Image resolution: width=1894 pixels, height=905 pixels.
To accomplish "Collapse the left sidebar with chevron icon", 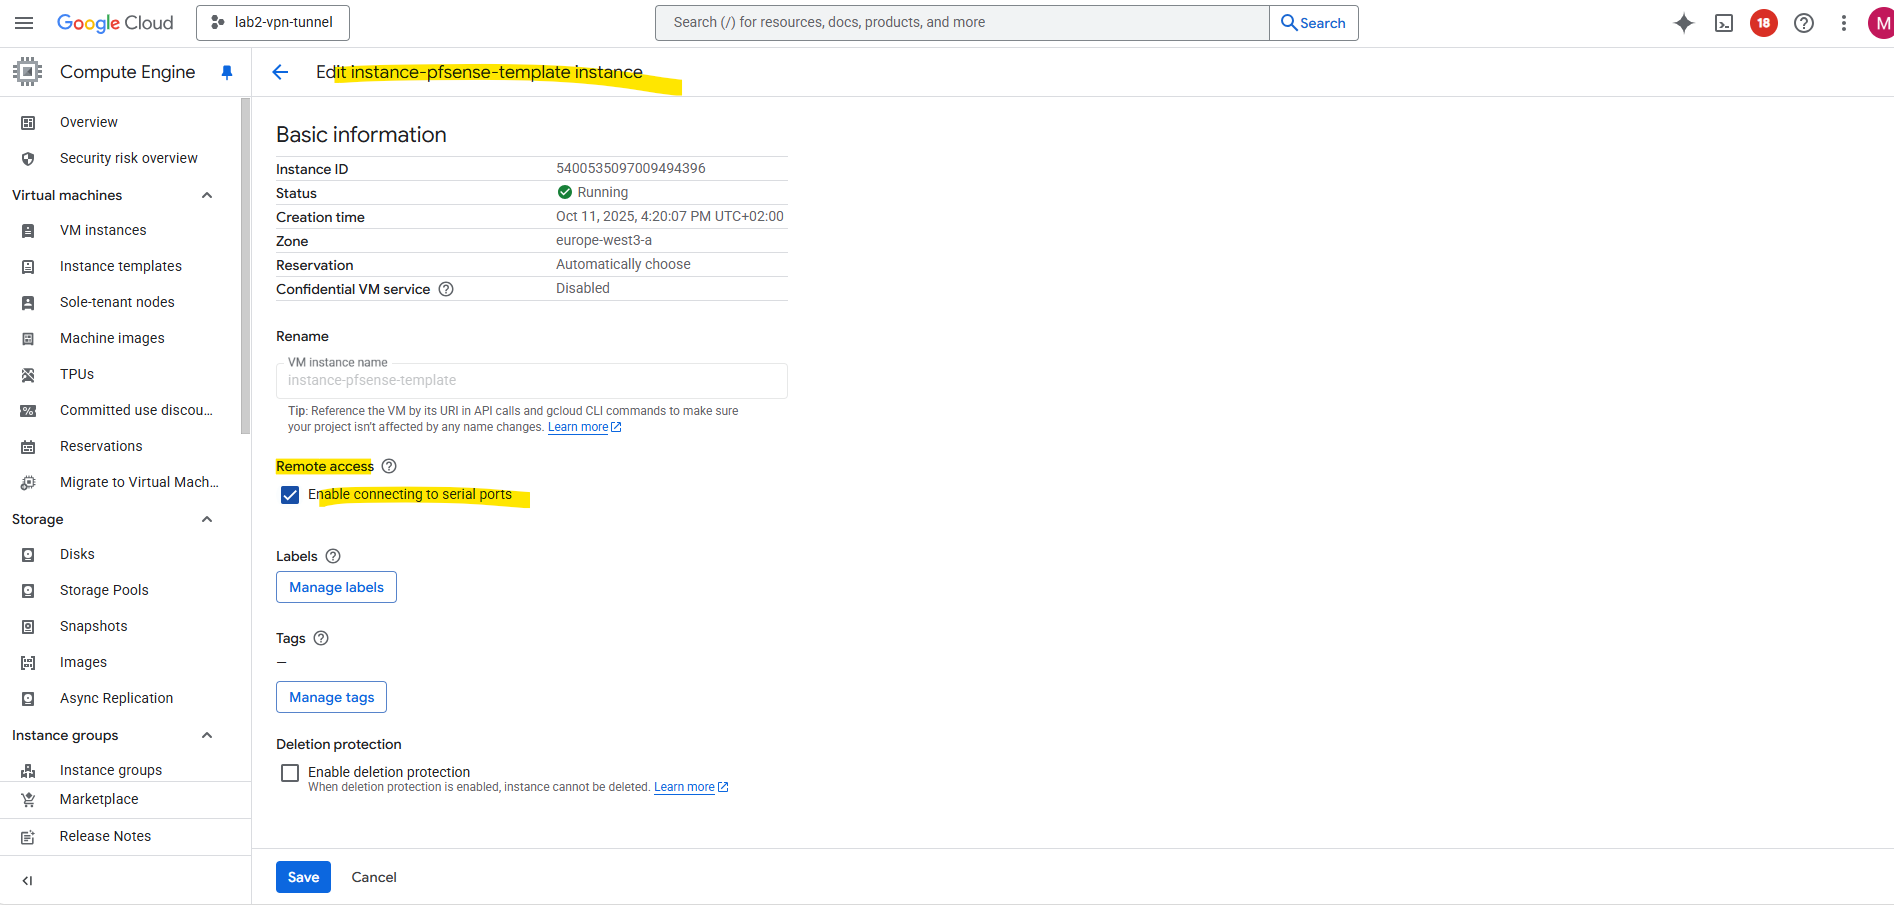I will tap(27, 881).
